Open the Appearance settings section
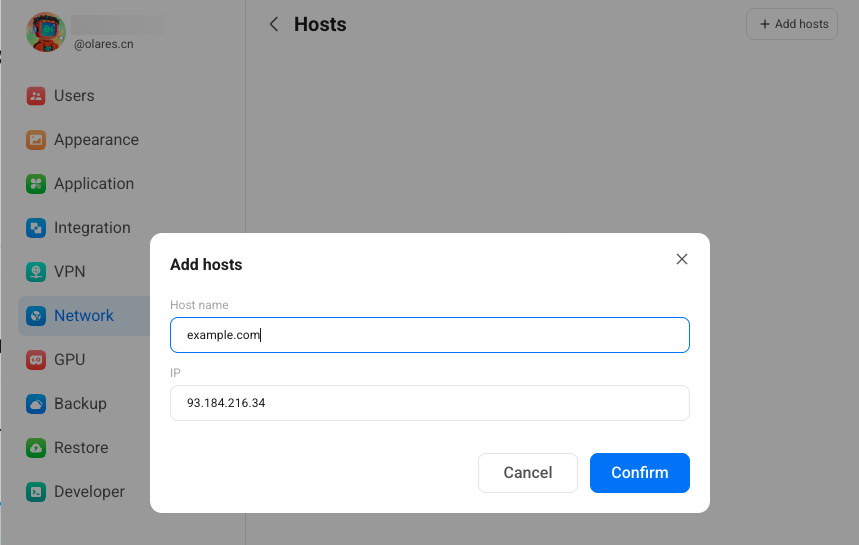859x545 pixels. click(96, 140)
